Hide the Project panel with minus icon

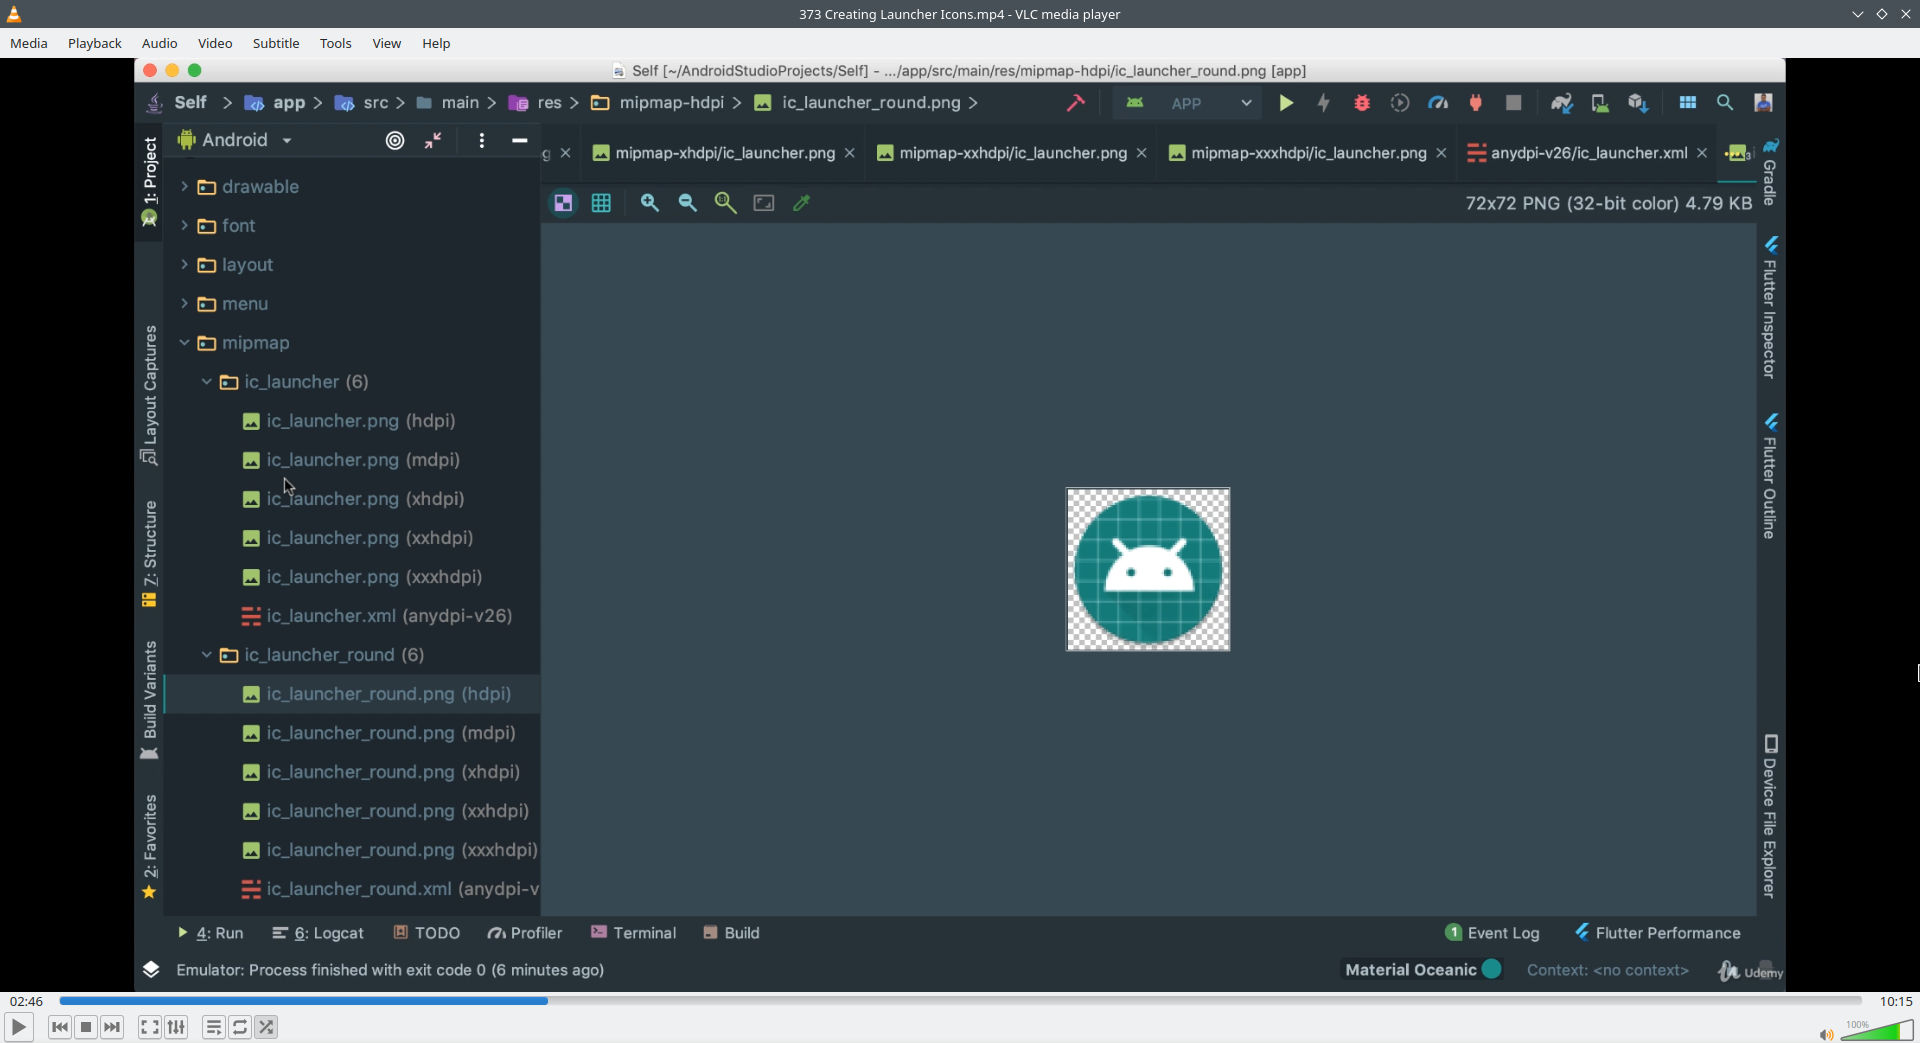point(519,141)
